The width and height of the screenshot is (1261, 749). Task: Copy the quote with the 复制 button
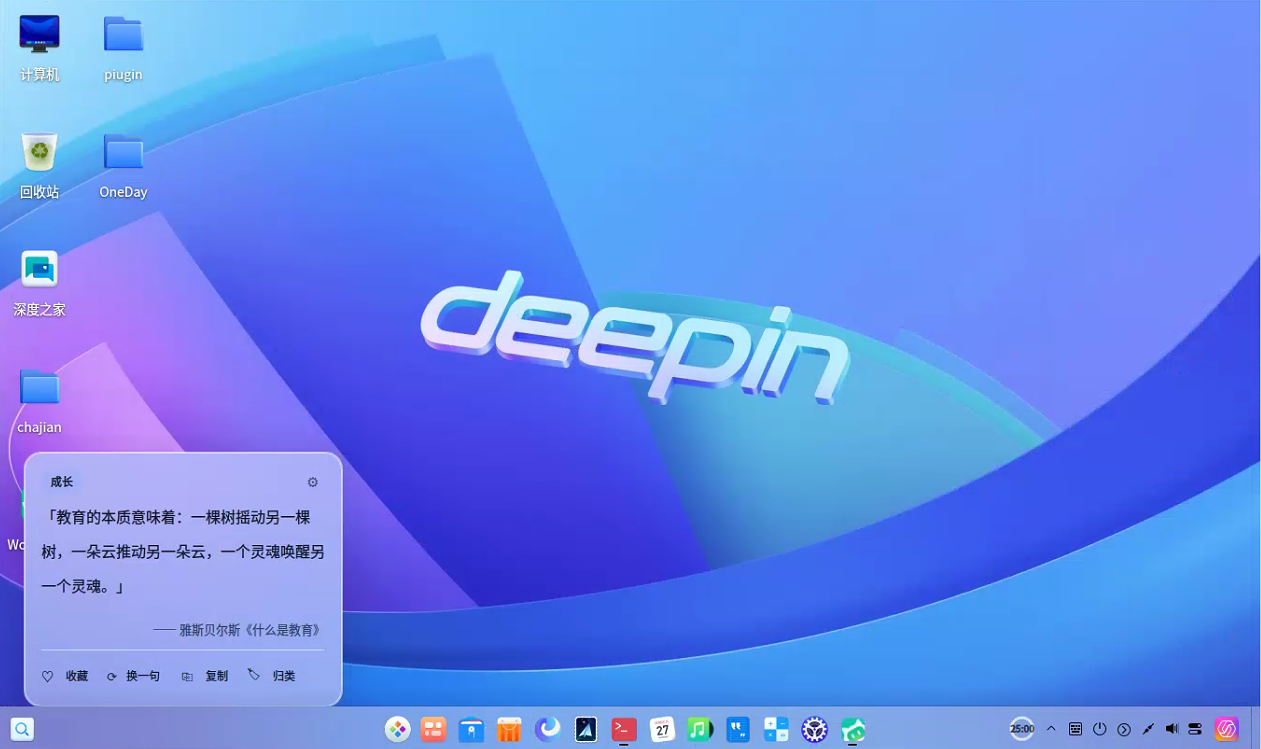click(205, 676)
